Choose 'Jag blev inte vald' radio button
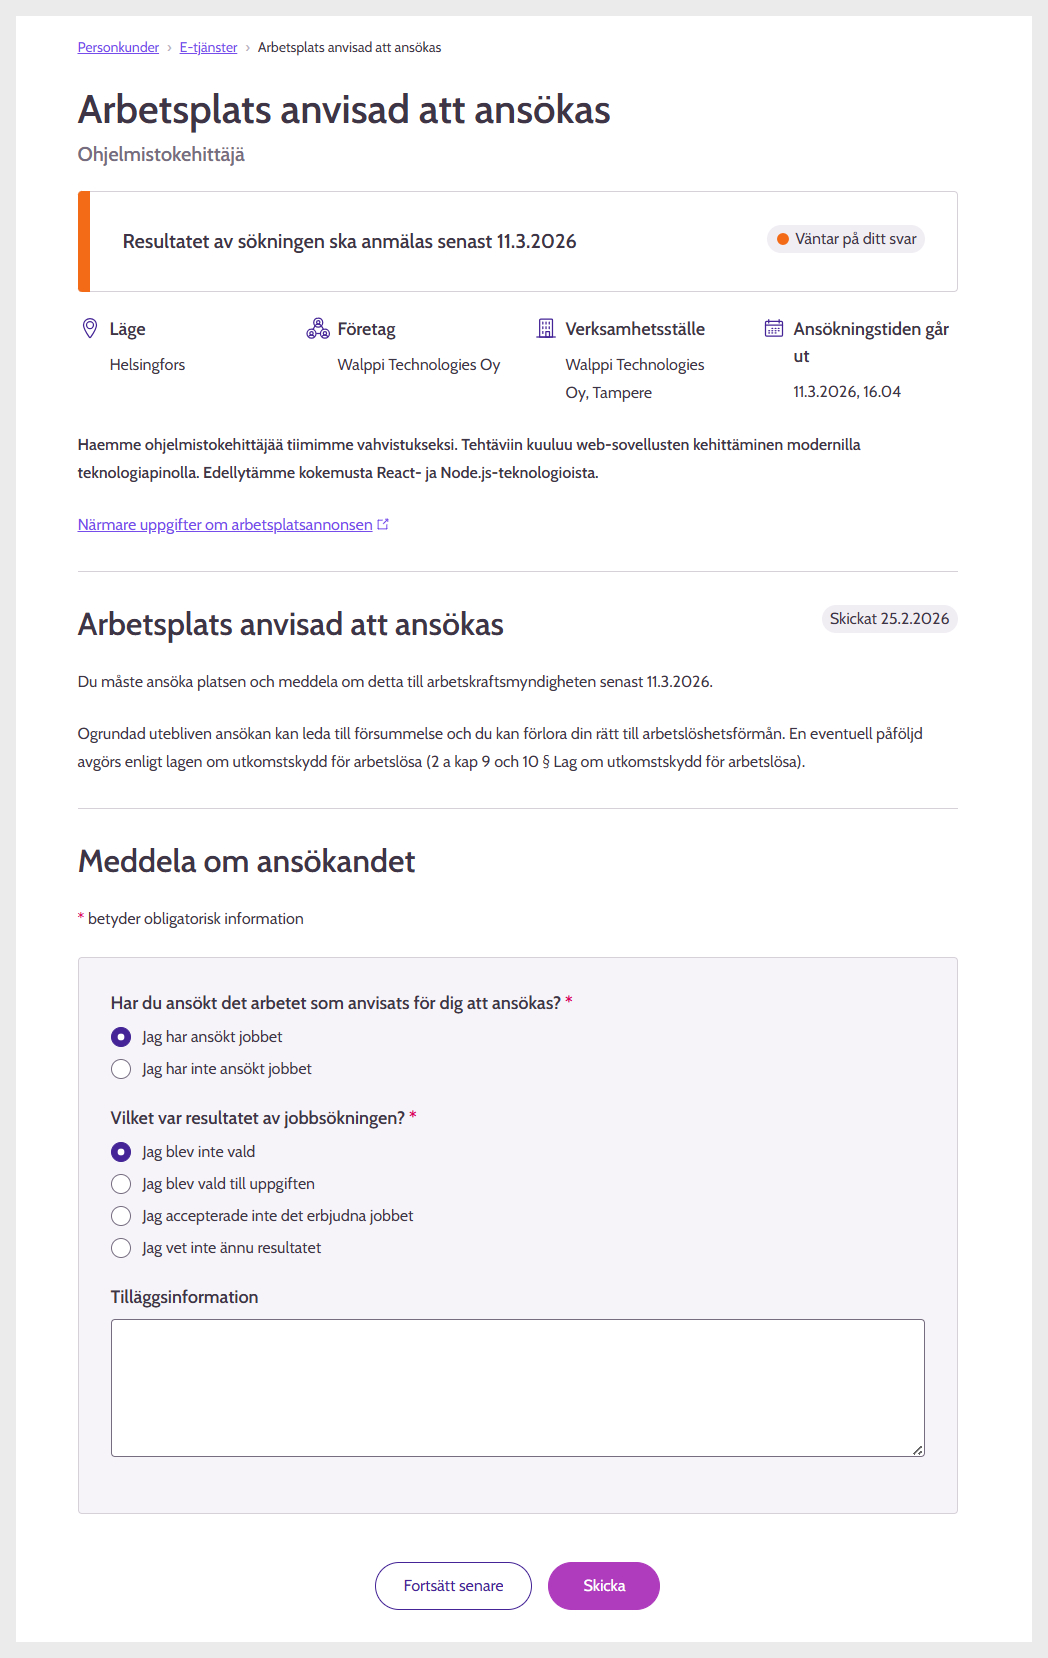Image resolution: width=1048 pixels, height=1658 pixels. [121, 1152]
